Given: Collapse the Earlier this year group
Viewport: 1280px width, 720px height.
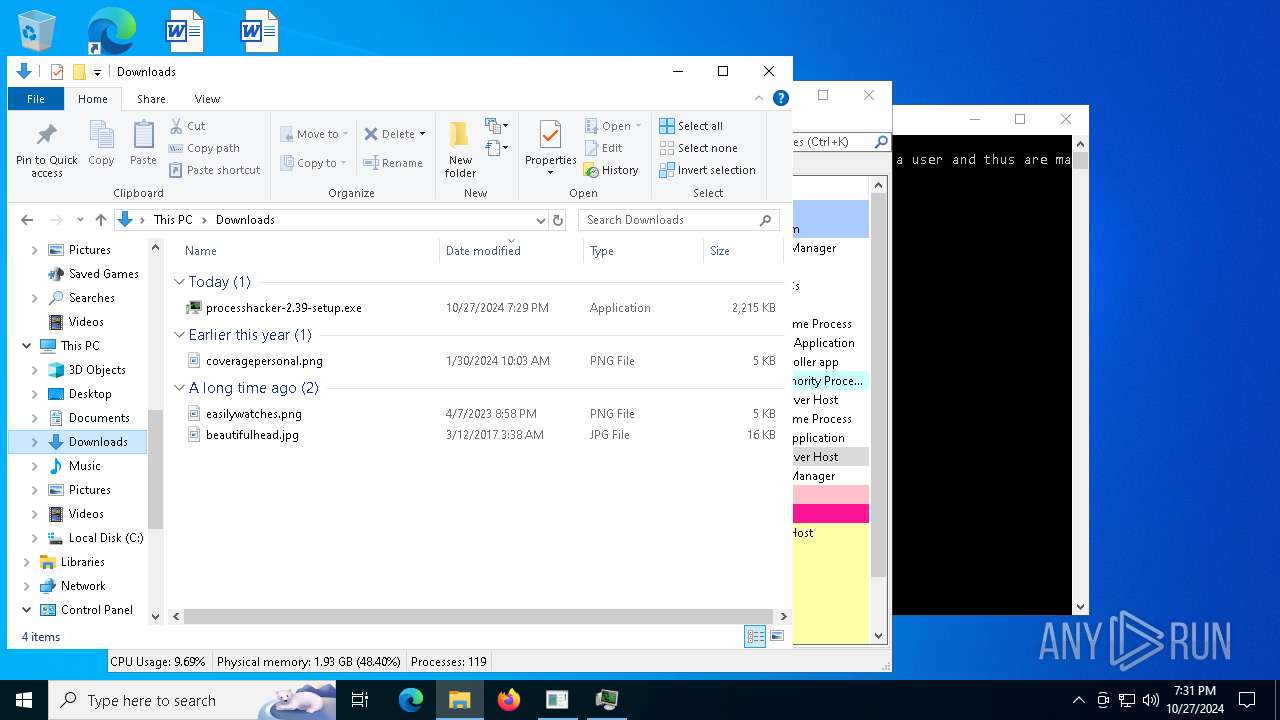Looking at the screenshot, I should [x=180, y=335].
